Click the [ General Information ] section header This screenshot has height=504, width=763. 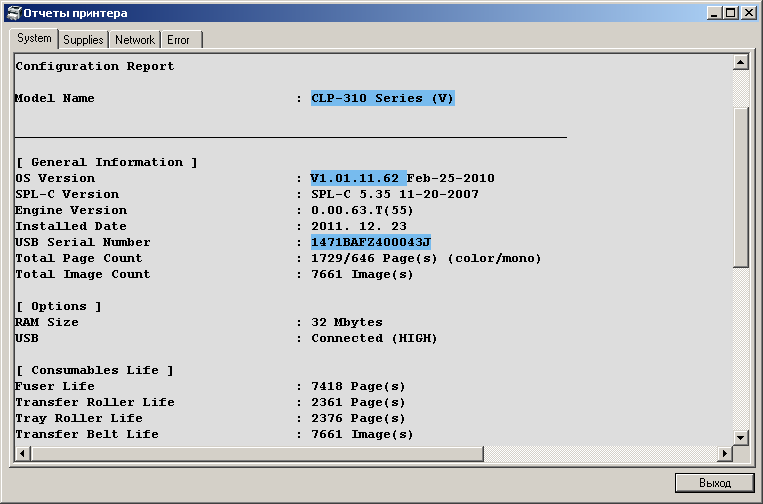click(107, 162)
